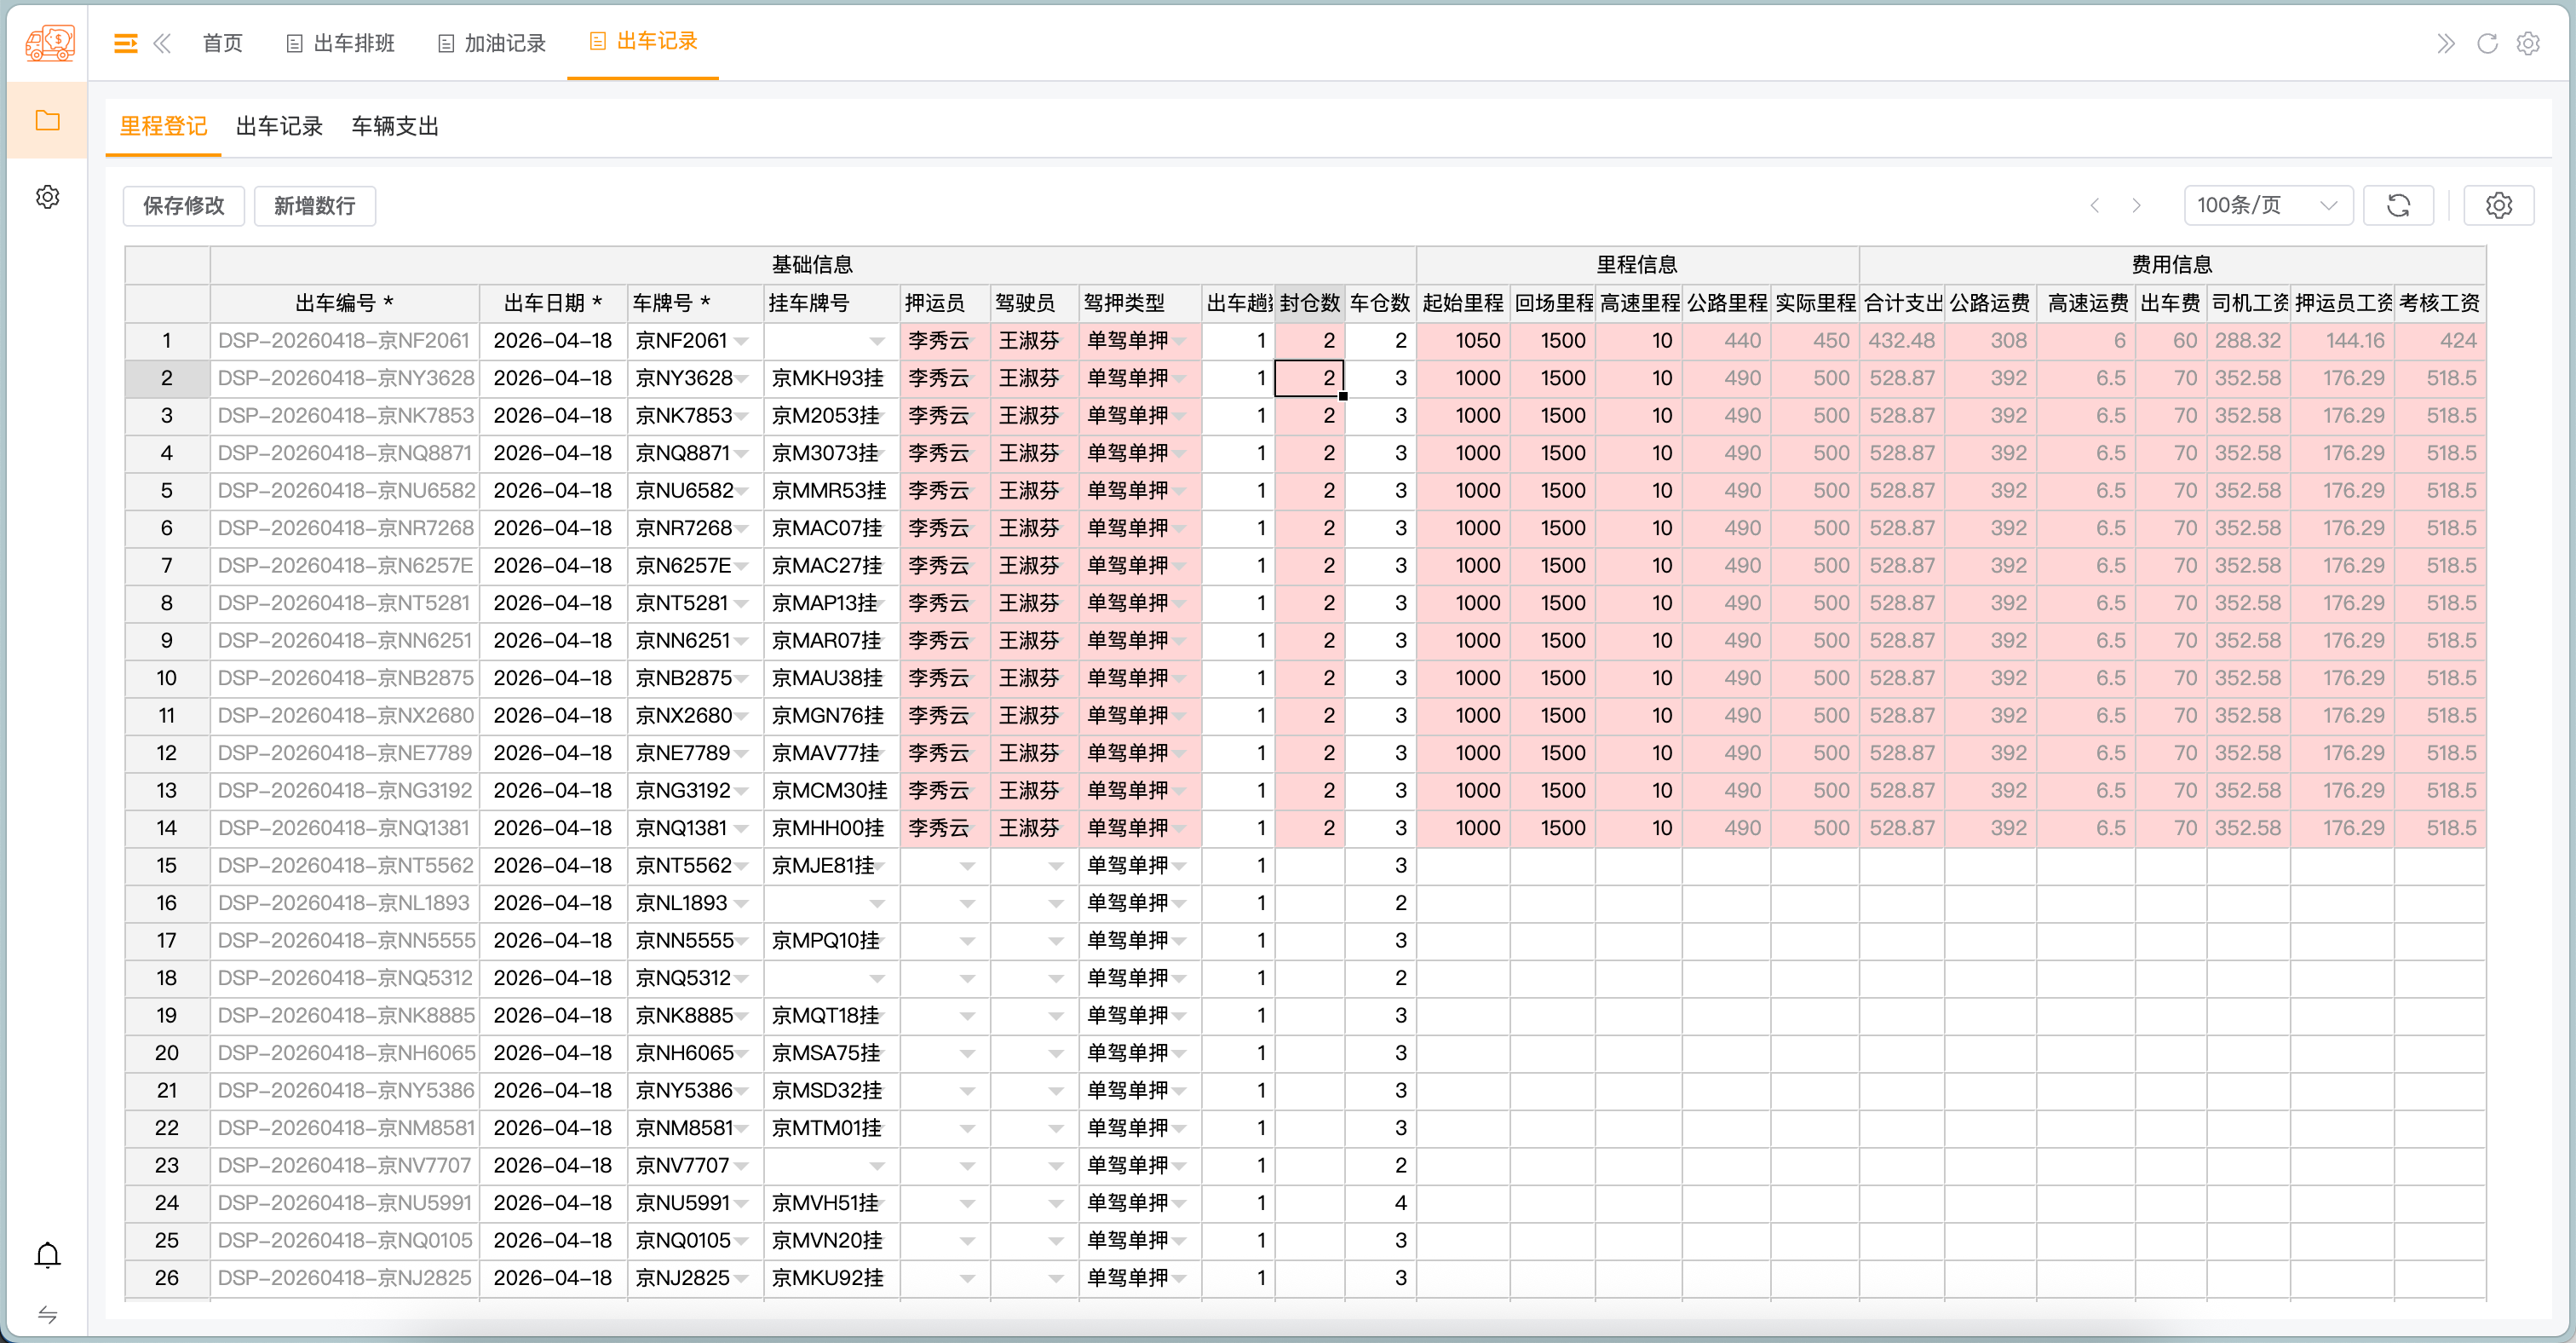Click the 保存修改 button
Viewport: 2576px width, 1343px height.
(183, 206)
